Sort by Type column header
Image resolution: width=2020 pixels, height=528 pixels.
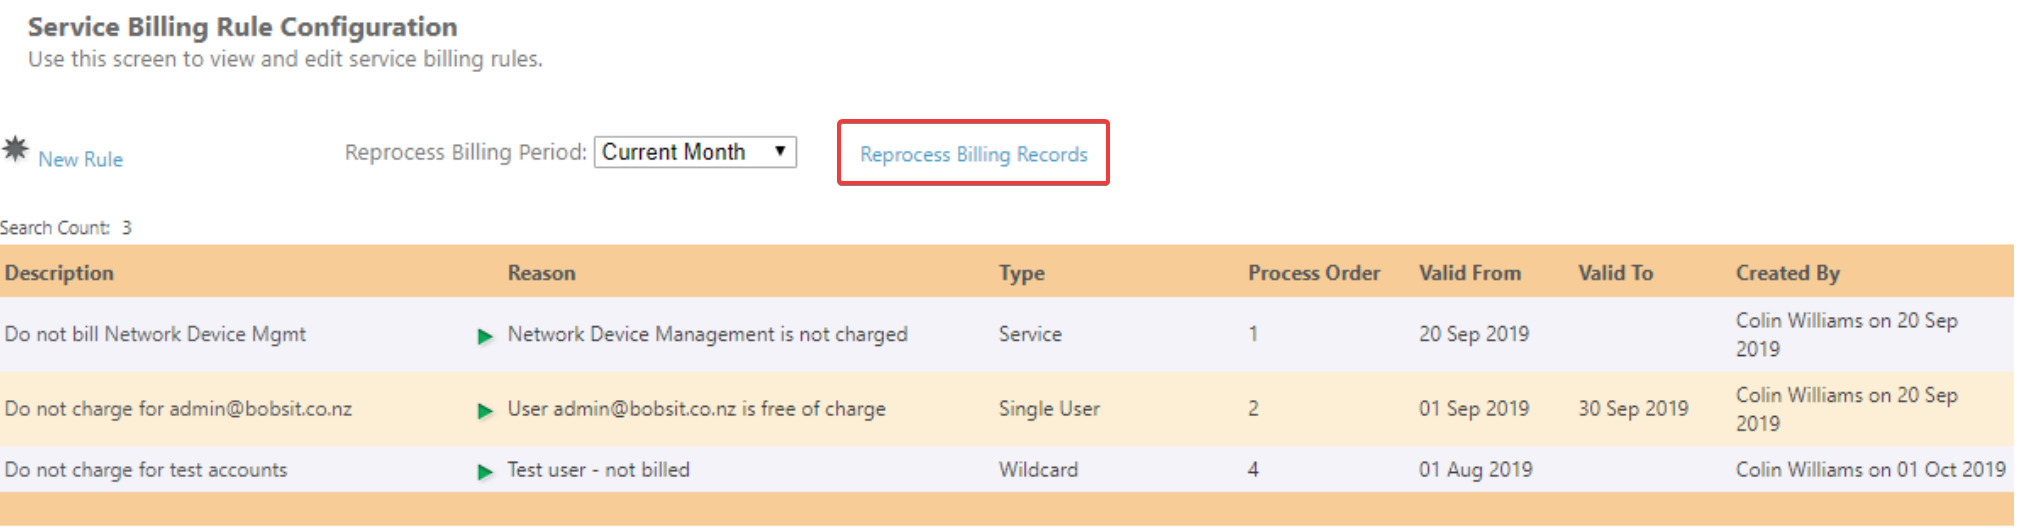tap(1021, 273)
